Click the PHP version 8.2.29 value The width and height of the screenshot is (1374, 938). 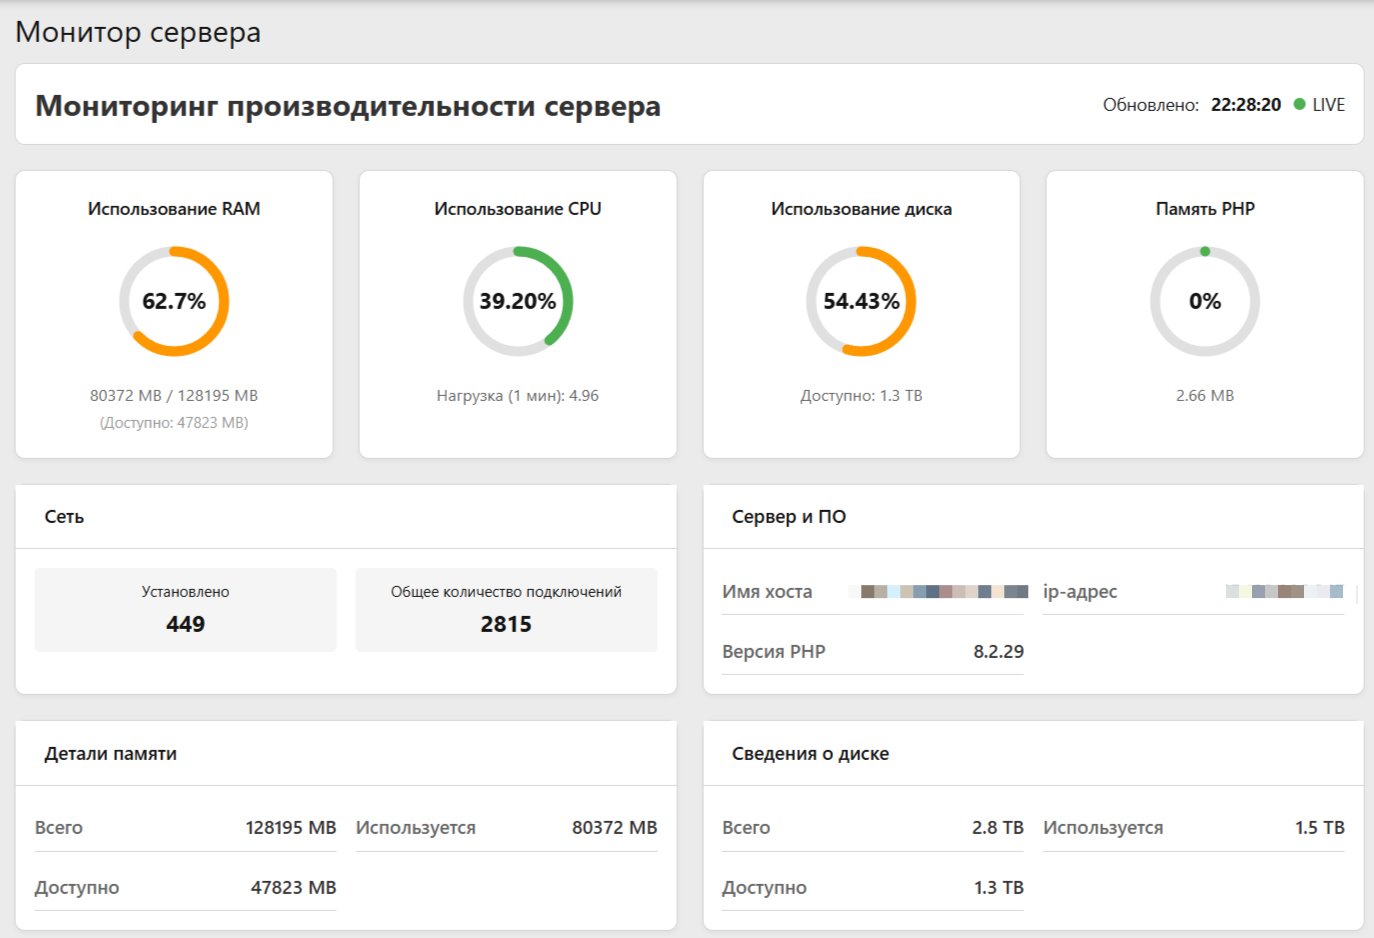998,652
